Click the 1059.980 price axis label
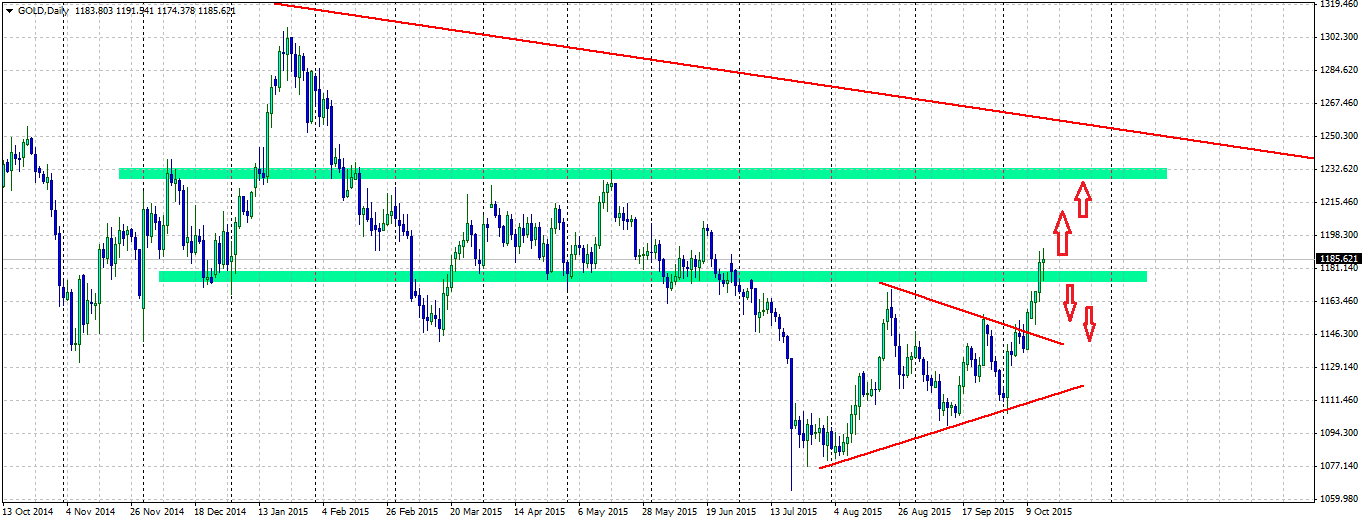The image size is (1362, 520). [1340, 499]
